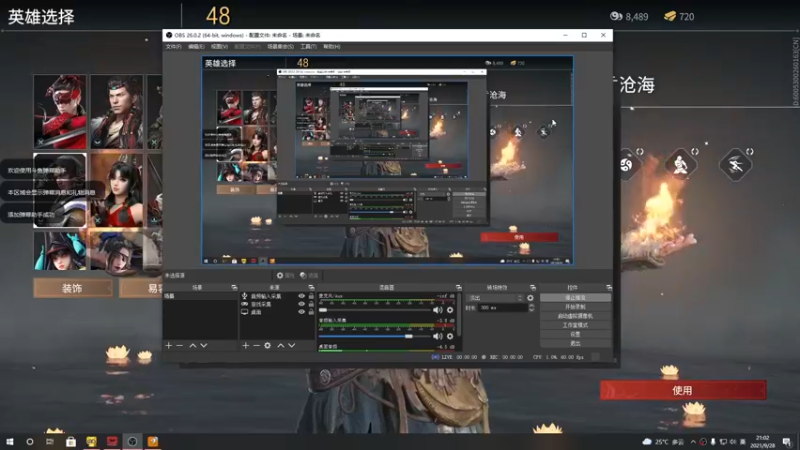The height and width of the screenshot is (450, 800).
Task: Click 工作室模式 studio mode button
Action: coord(575,325)
